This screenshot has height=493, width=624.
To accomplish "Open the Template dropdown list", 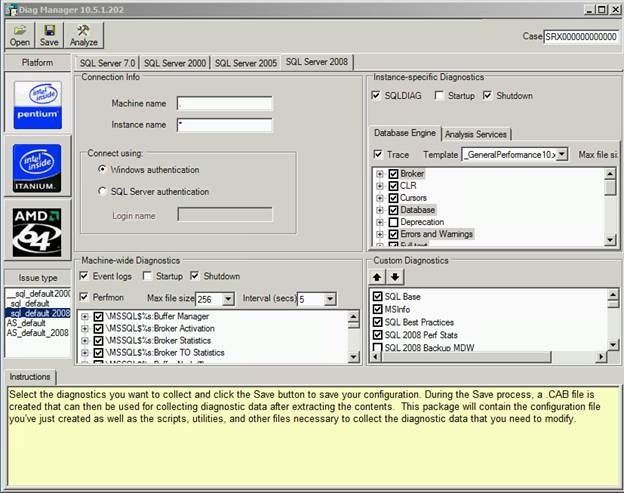I will pyautogui.click(x=562, y=154).
